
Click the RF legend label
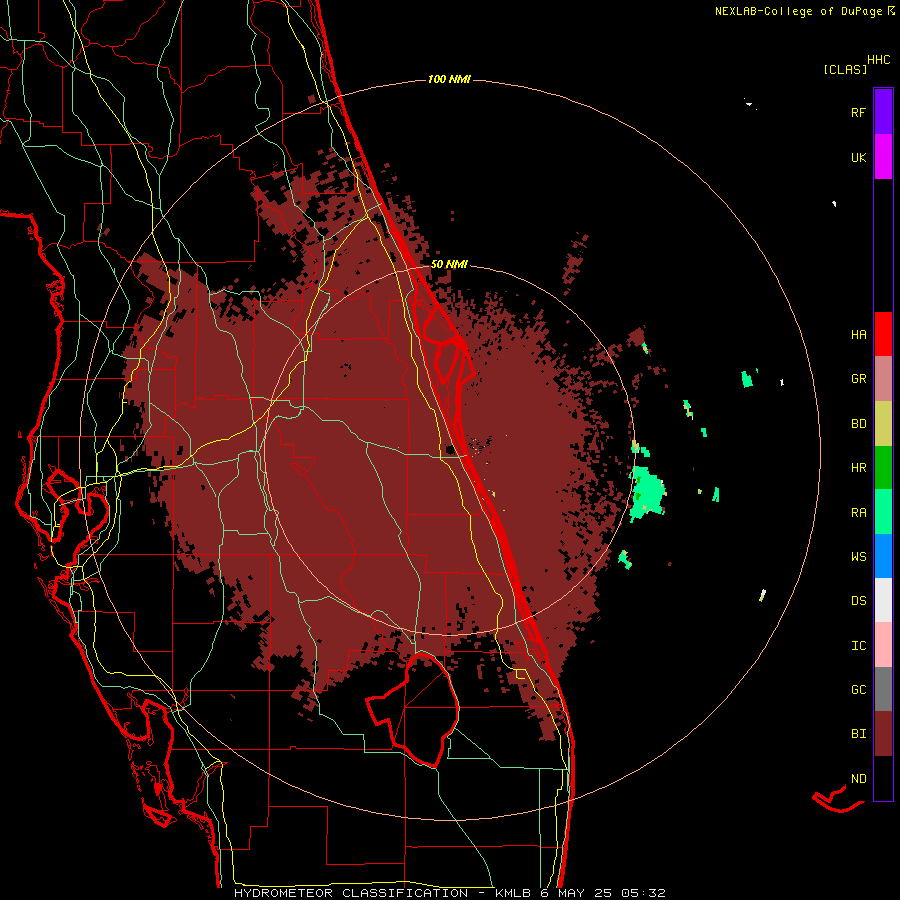(x=858, y=112)
